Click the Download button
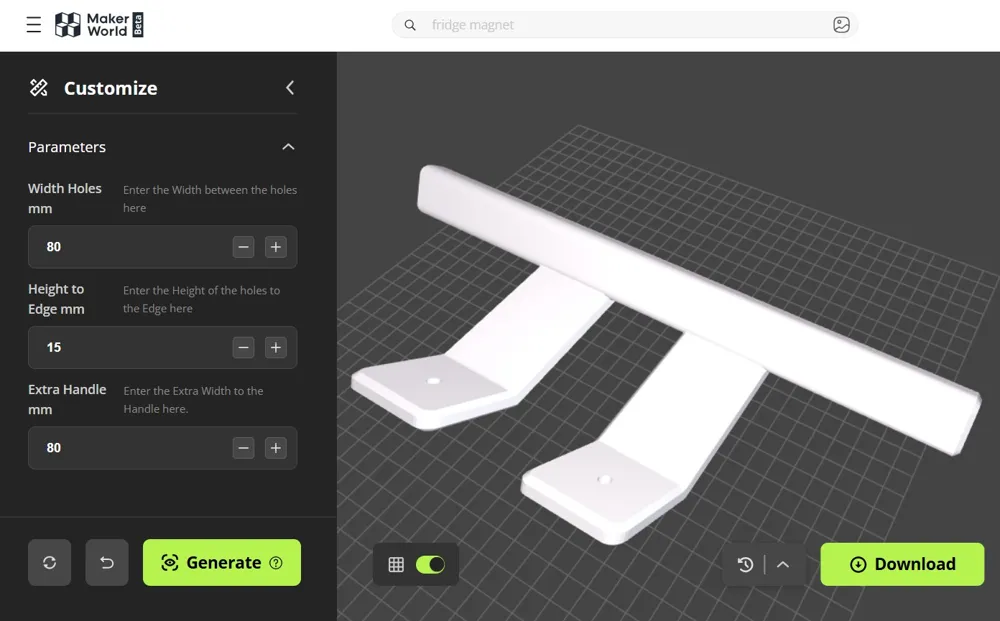1000x621 pixels. coord(902,564)
